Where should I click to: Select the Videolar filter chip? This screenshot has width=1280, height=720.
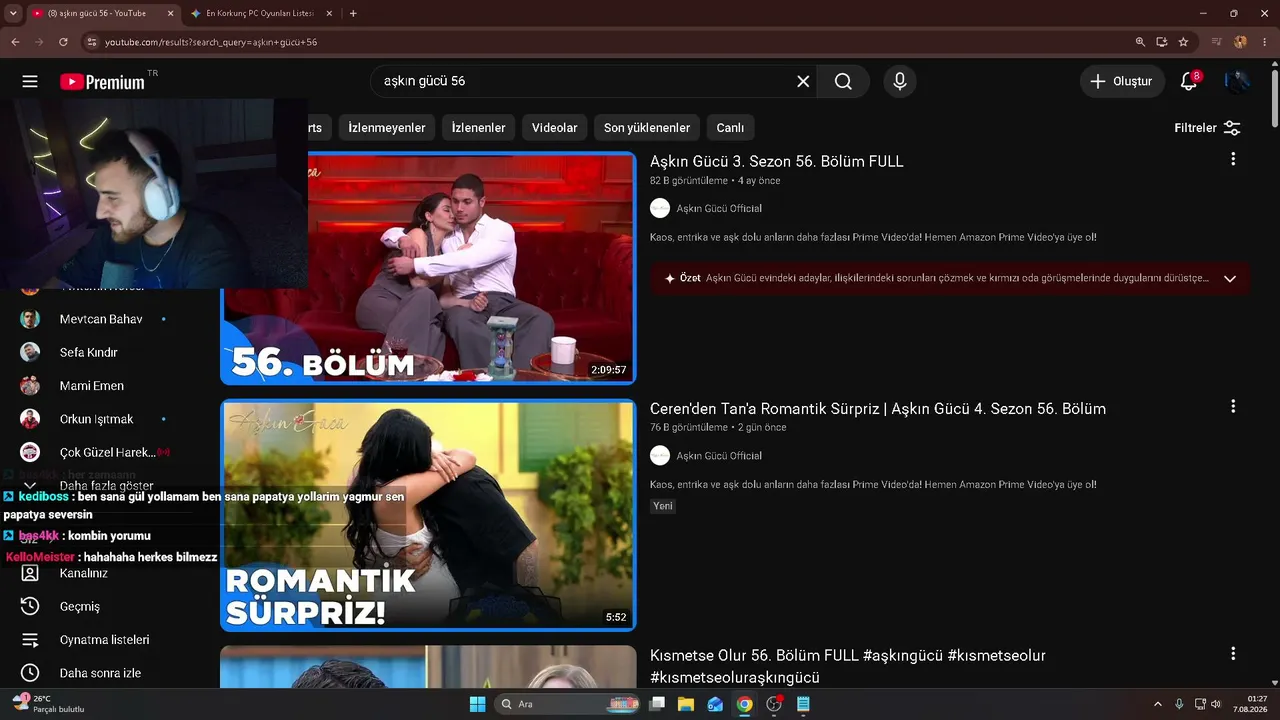555,128
